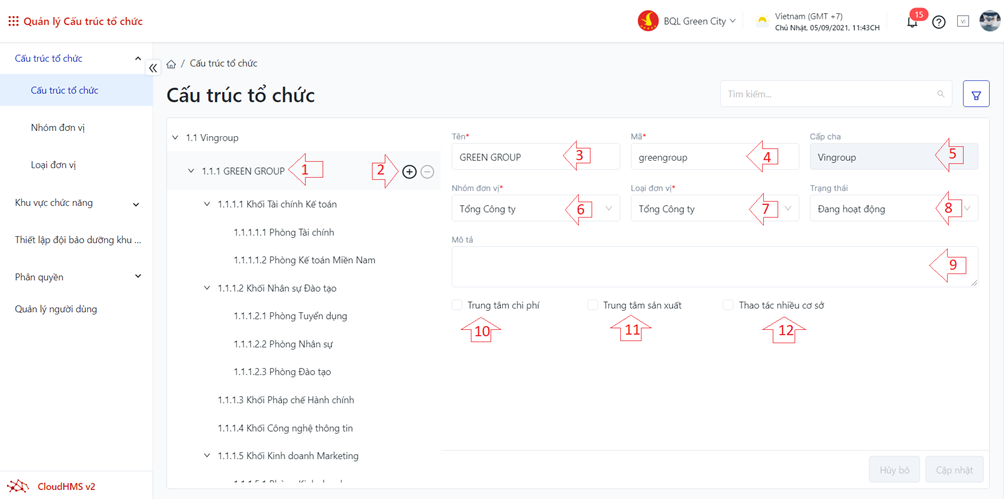Click the filter funnel button
This screenshot has width=1004, height=499.
click(x=976, y=94)
